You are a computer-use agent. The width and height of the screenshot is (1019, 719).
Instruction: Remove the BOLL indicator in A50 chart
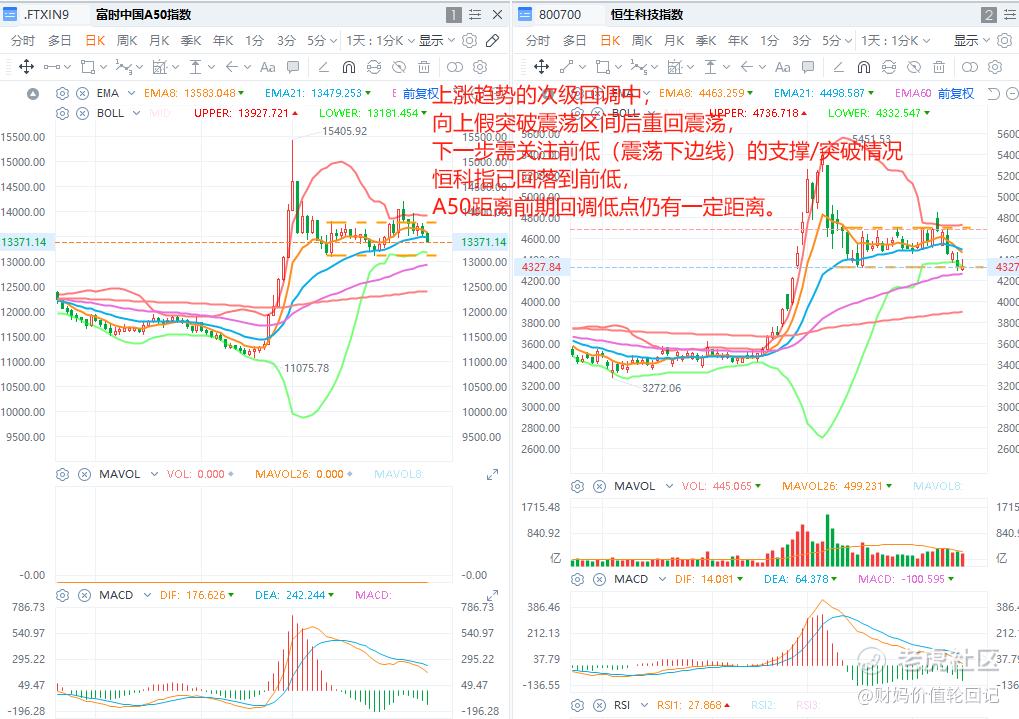coord(83,113)
